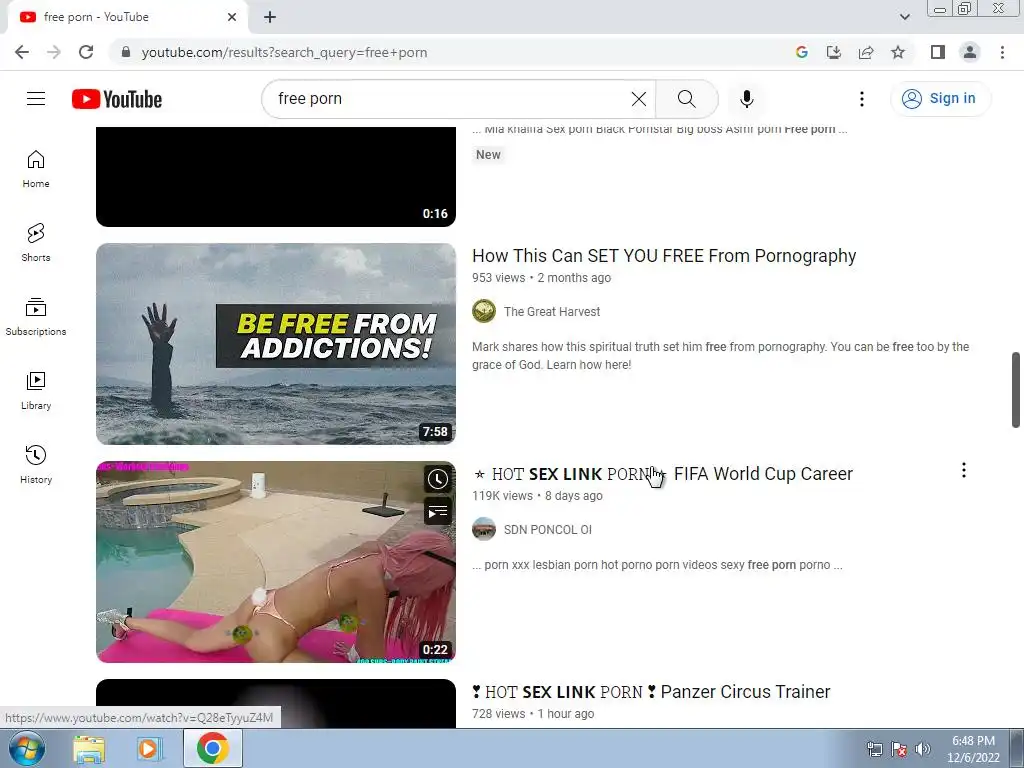This screenshot has height=768, width=1024.
Task: Open File Explorer from the taskbar
Action: [x=88, y=749]
